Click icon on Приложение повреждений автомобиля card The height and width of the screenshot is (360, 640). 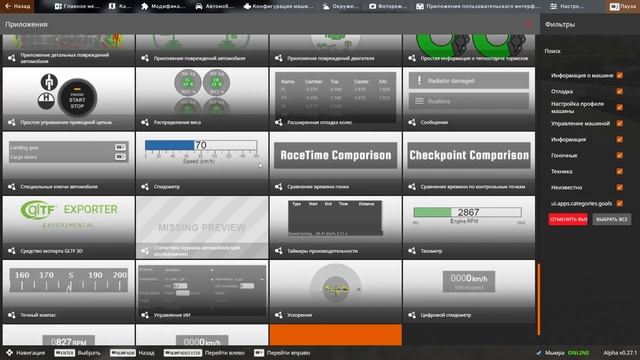[x=145, y=58]
